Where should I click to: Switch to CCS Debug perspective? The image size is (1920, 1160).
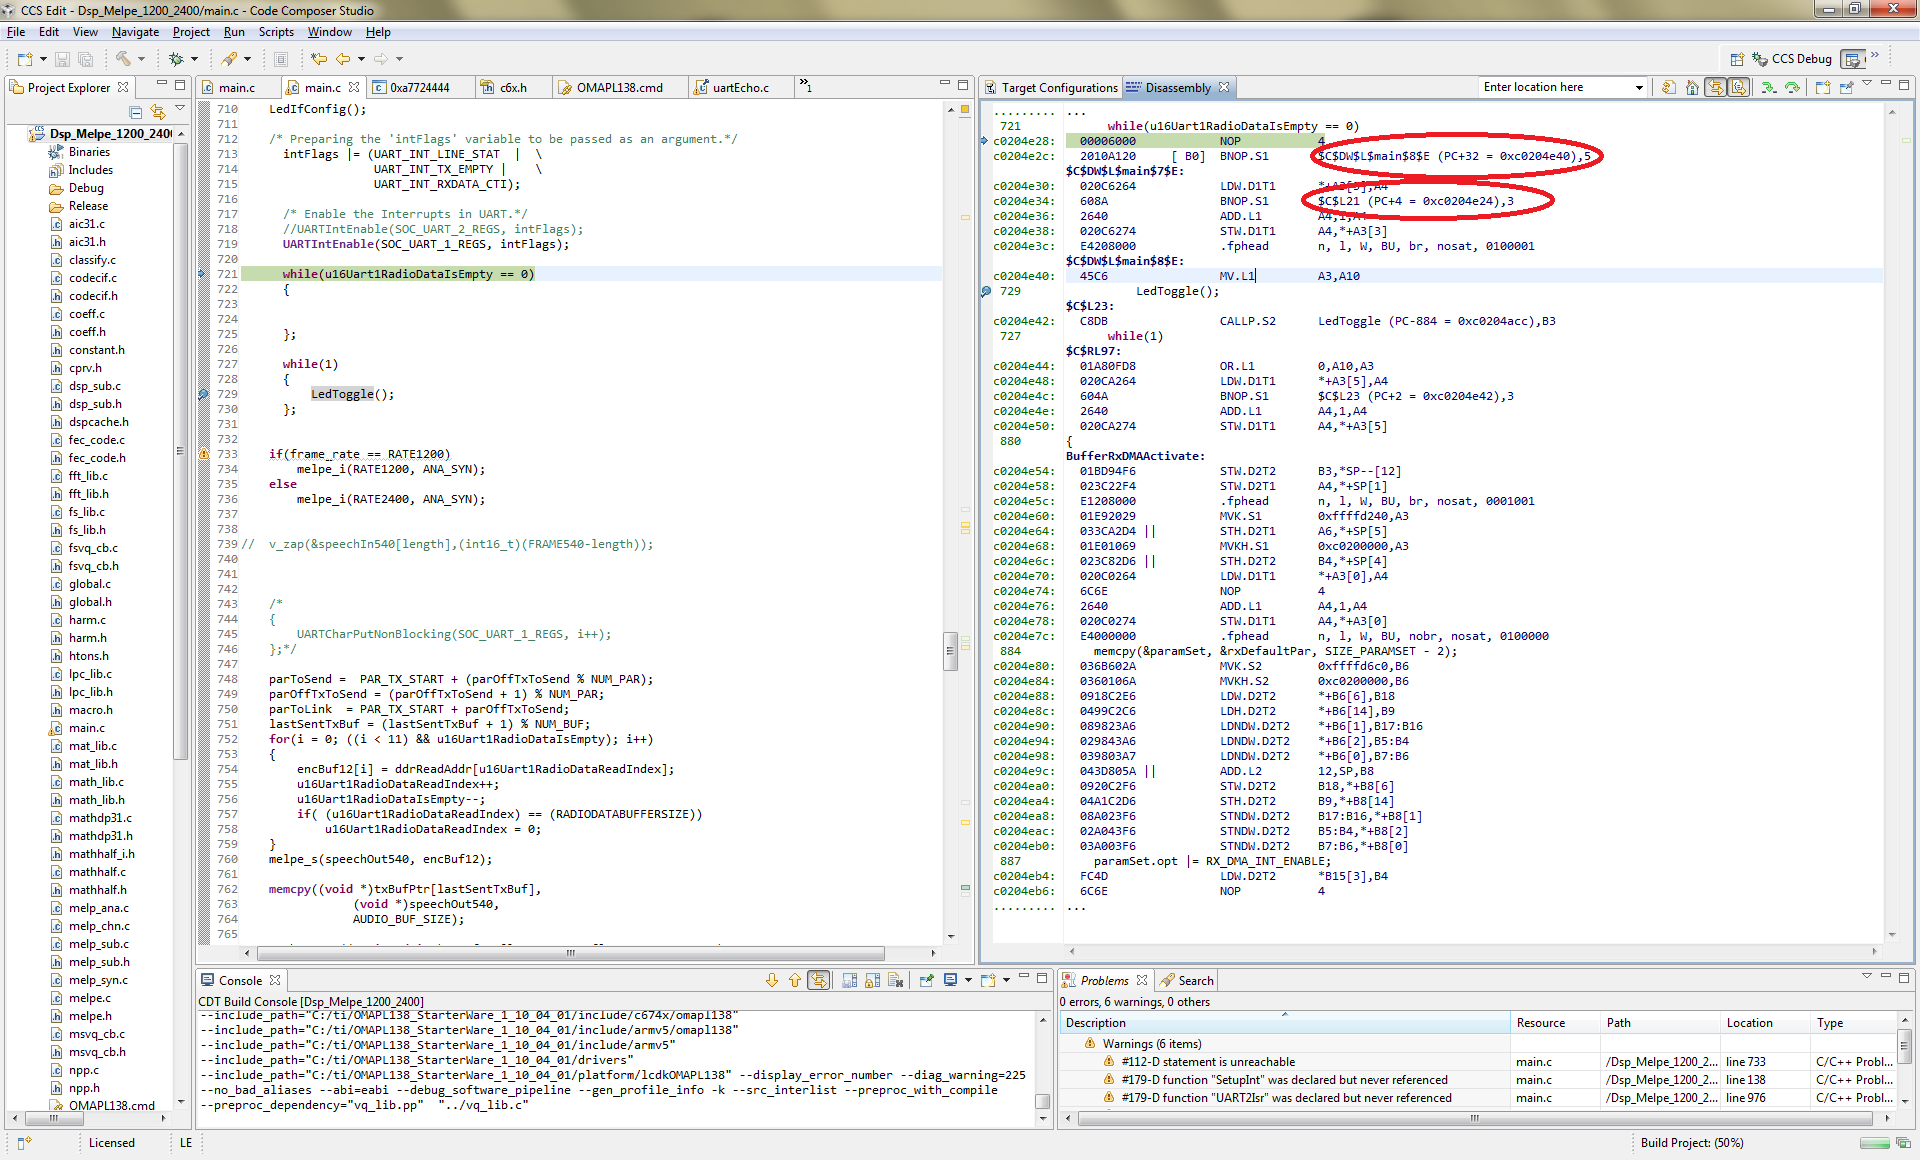pyautogui.click(x=1793, y=59)
